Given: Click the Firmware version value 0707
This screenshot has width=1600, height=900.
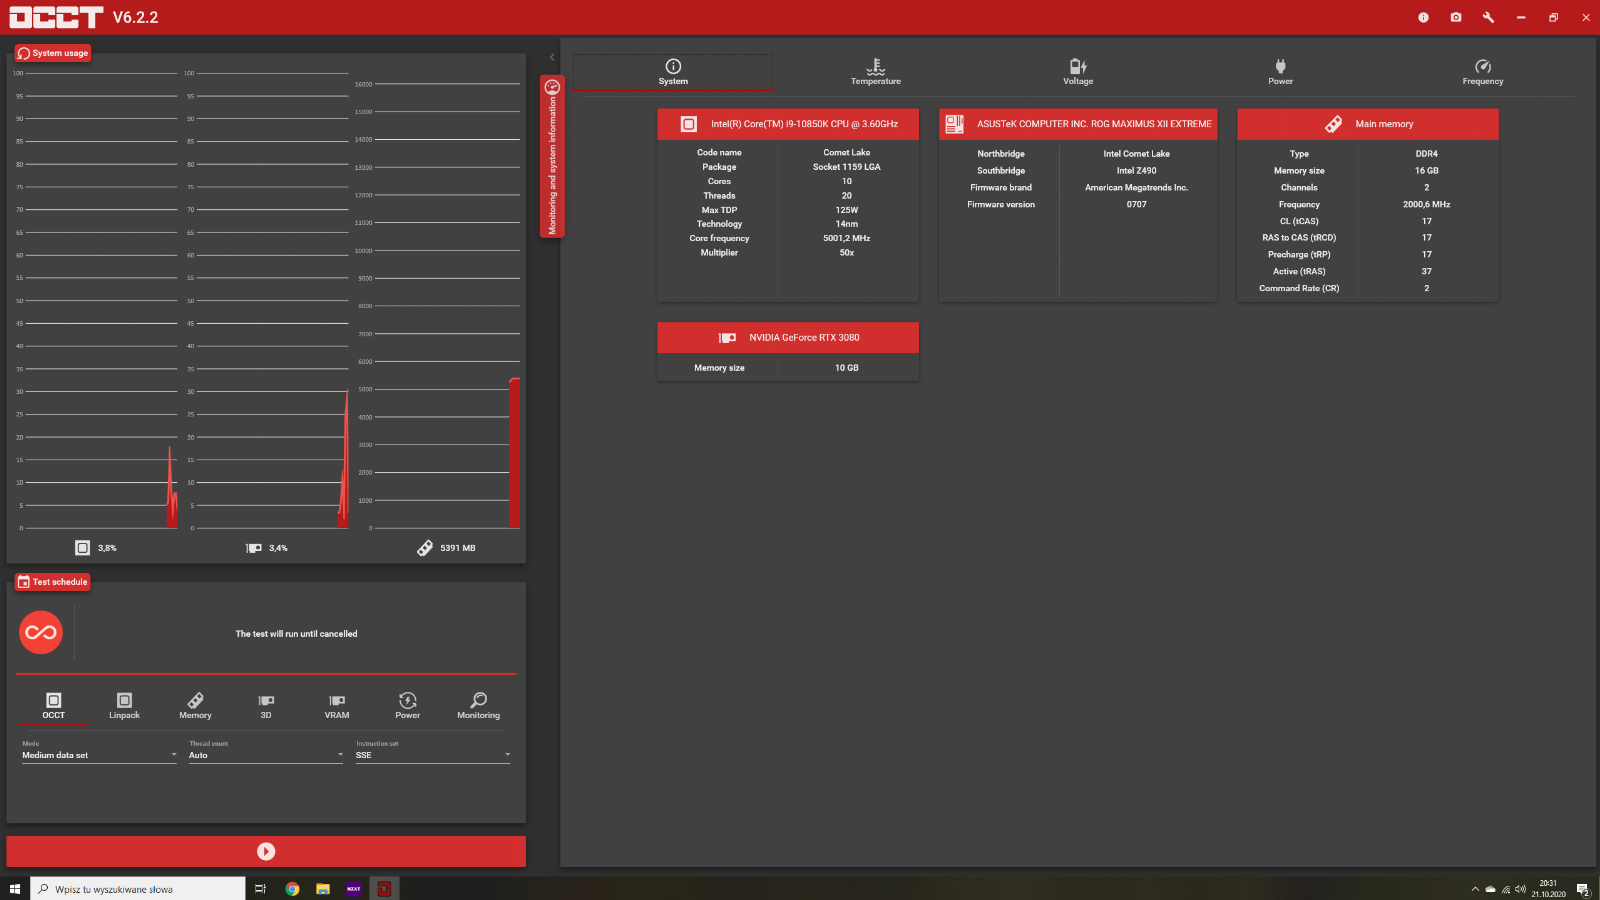Looking at the screenshot, I should pyautogui.click(x=1137, y=204).
